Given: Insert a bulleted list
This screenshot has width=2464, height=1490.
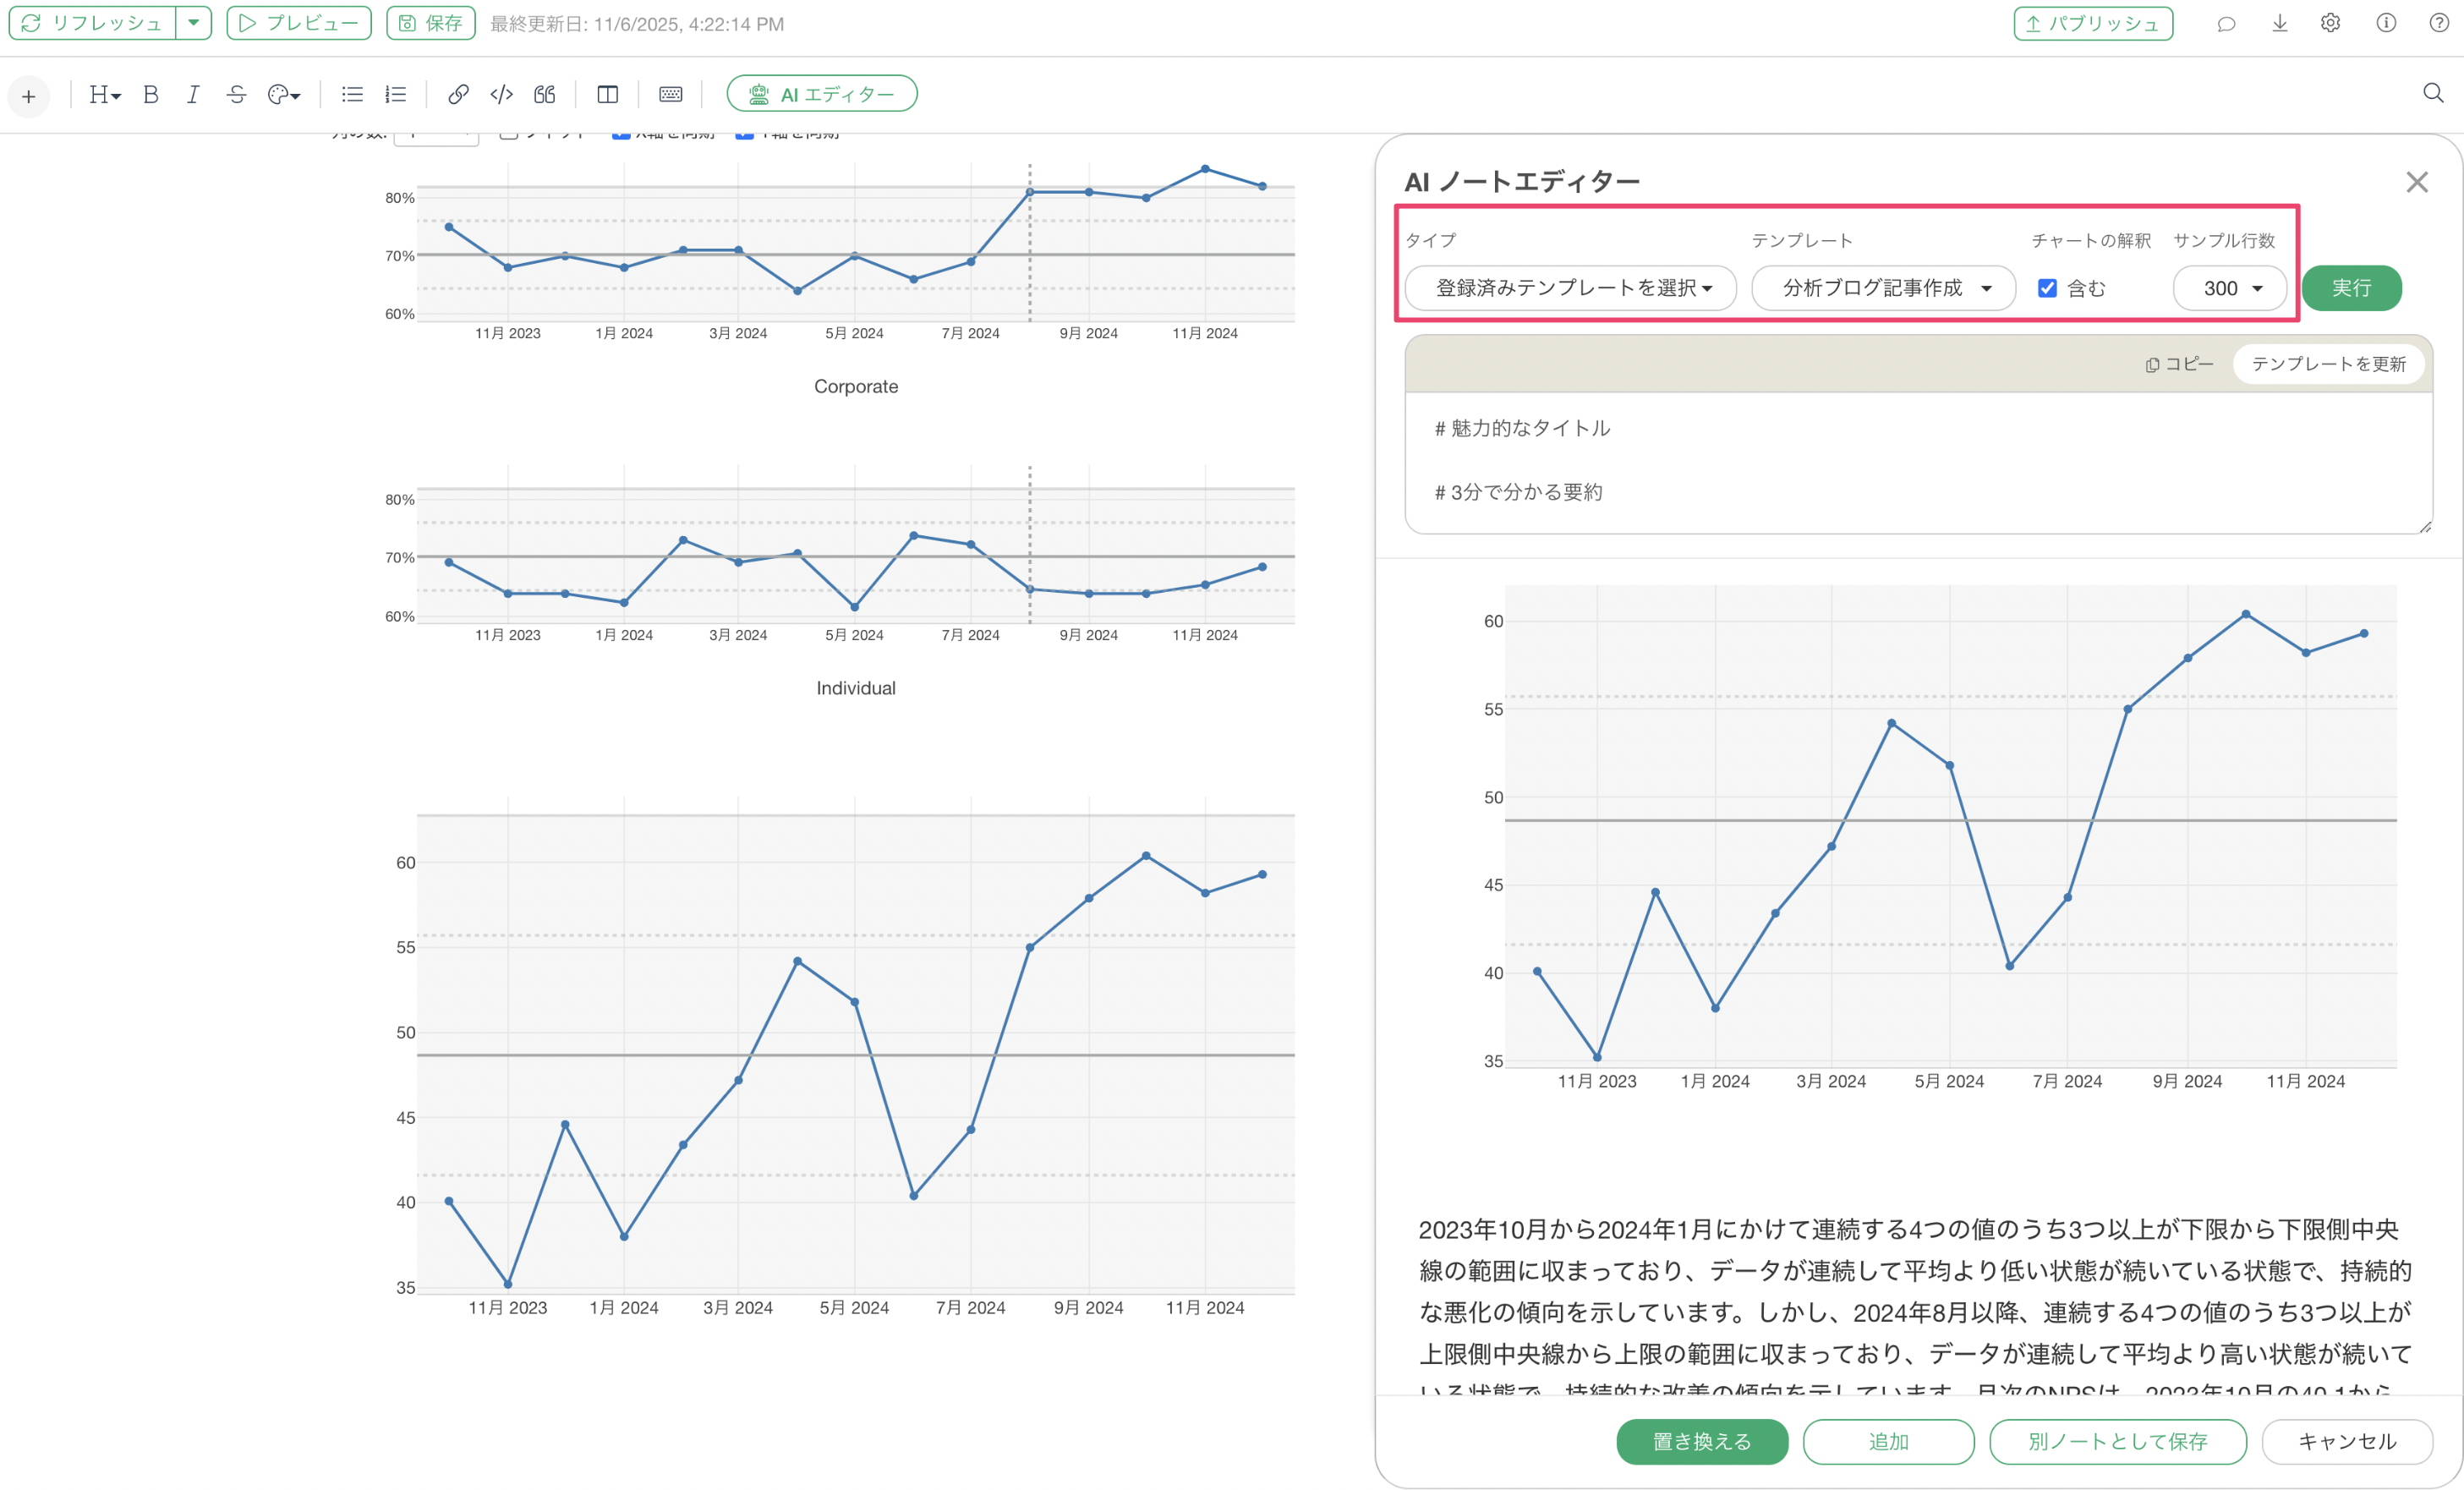Looking at the screenshot, I should click(352, 94).
